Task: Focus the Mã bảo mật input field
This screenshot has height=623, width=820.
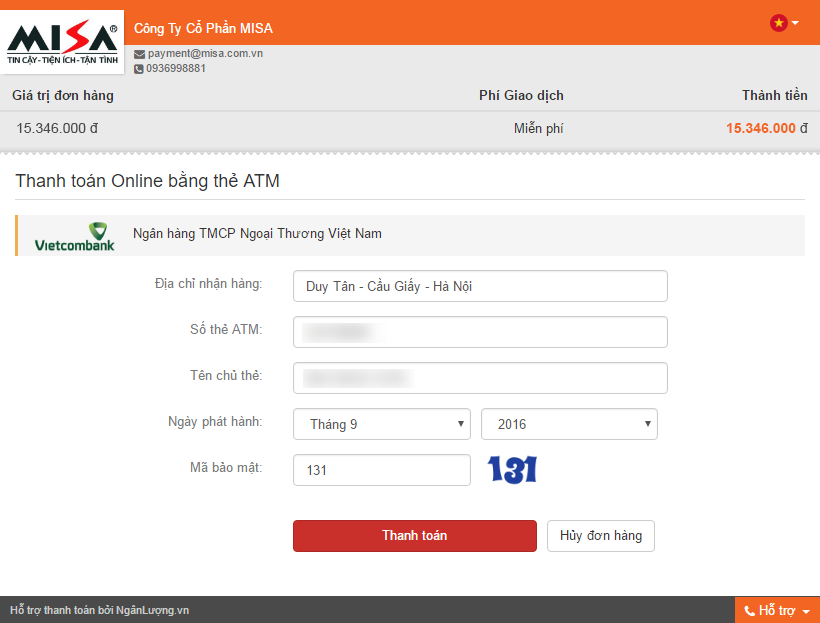Action: tap(382, 470)
